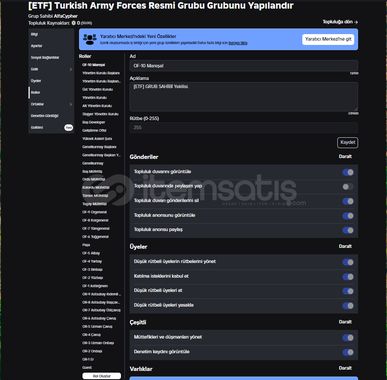Select the OF-9 Orgeneral role
Viewport: 387px width, 380px height.
(x=94, y=212)
